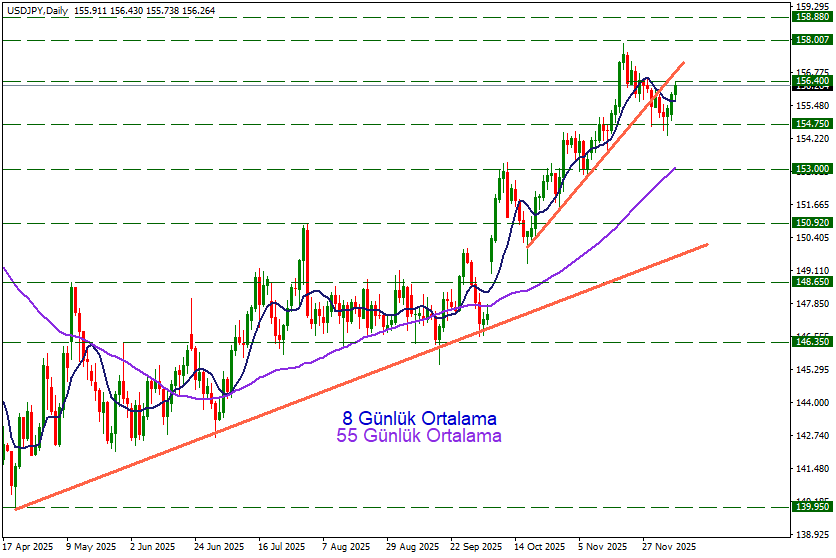Screen dimensions: 836x558
Task: Click the 146.350 price level tag
Action: (812, 342)
